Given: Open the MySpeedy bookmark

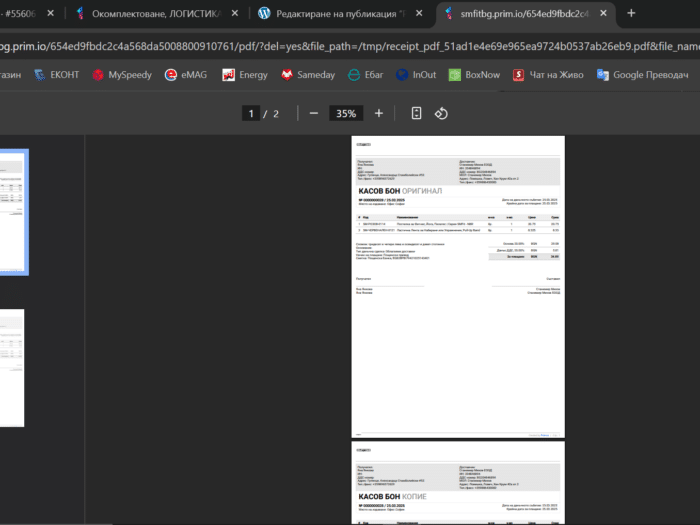Looking at the screenshot, I should (x=122, y=75).
